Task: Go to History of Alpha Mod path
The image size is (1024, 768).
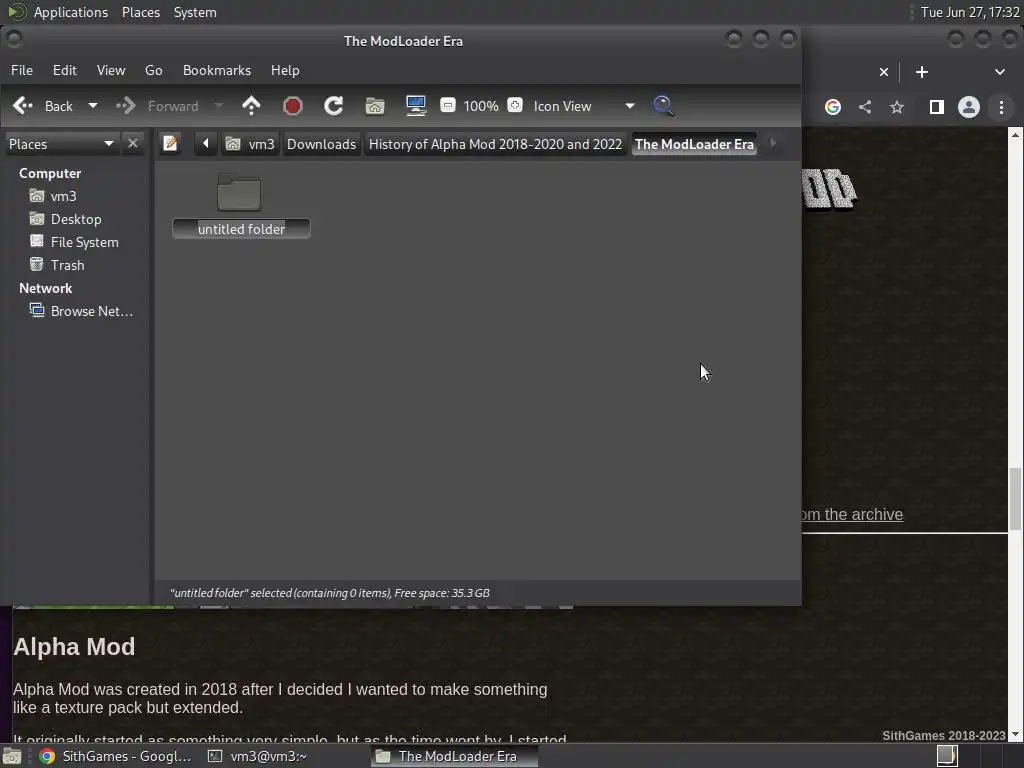Action: click(495, 144)
